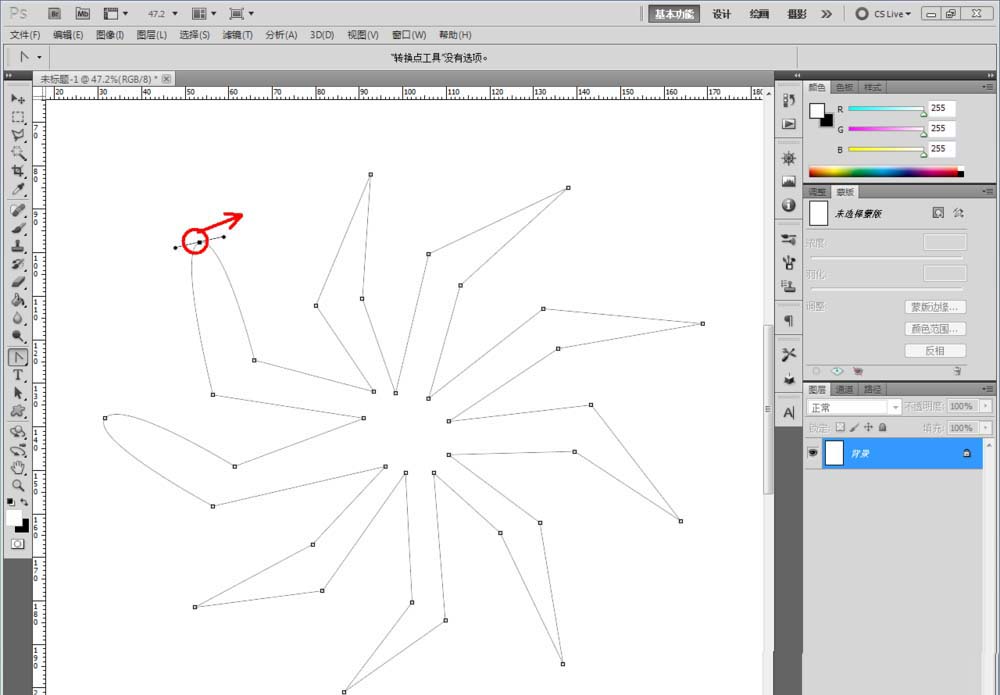Reset default foreground and background colors
The image size is (1000, 695).
point(11,502)
